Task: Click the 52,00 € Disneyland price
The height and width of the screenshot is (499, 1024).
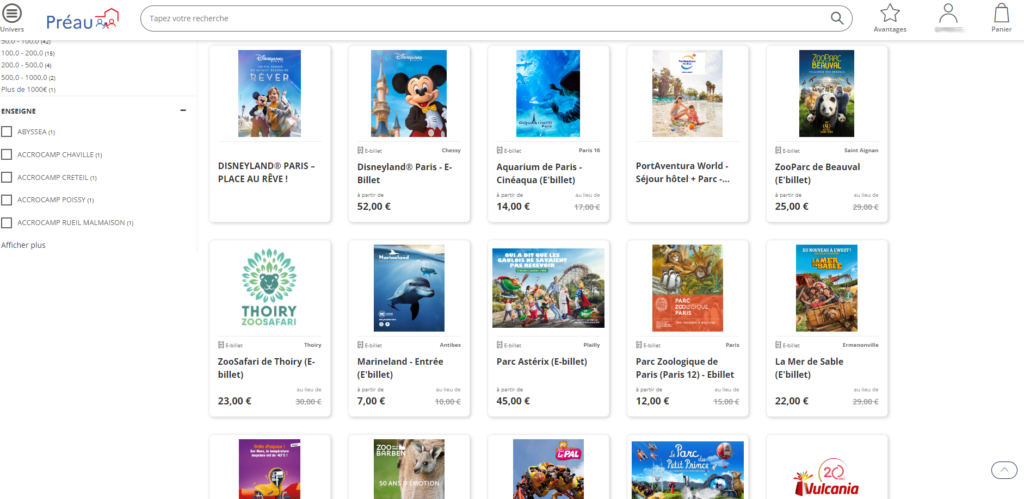Action: point(374,206)
